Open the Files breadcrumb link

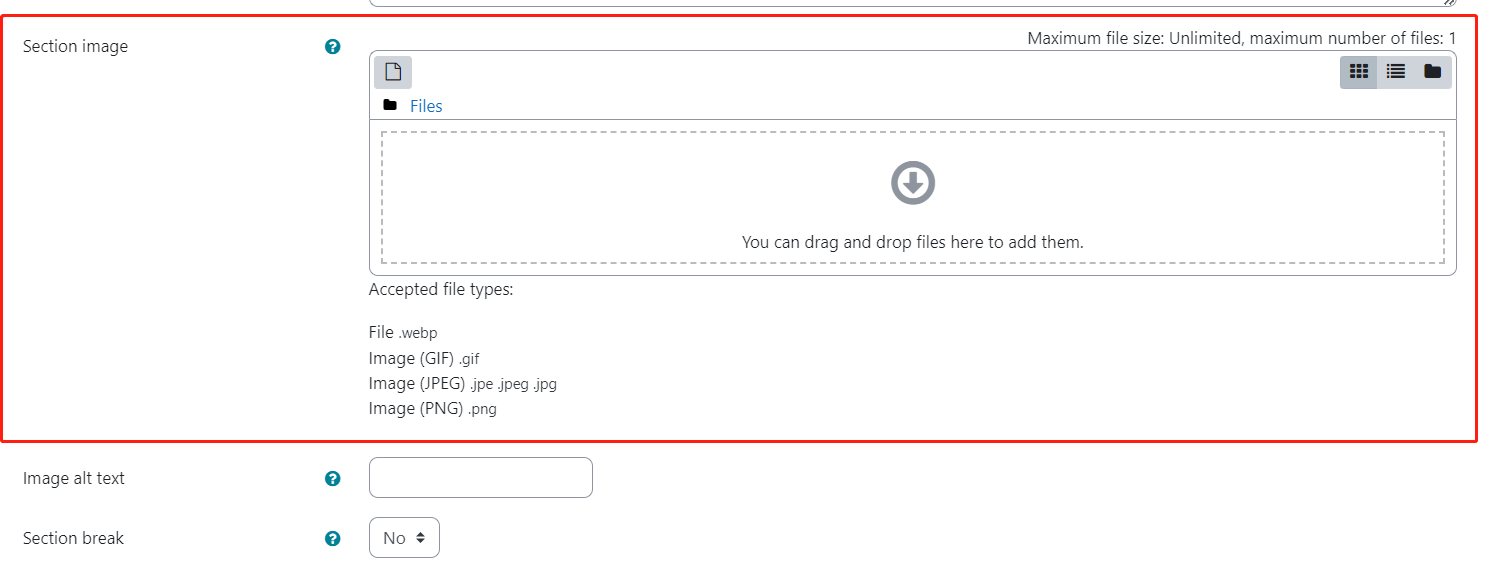pos(426,106)
